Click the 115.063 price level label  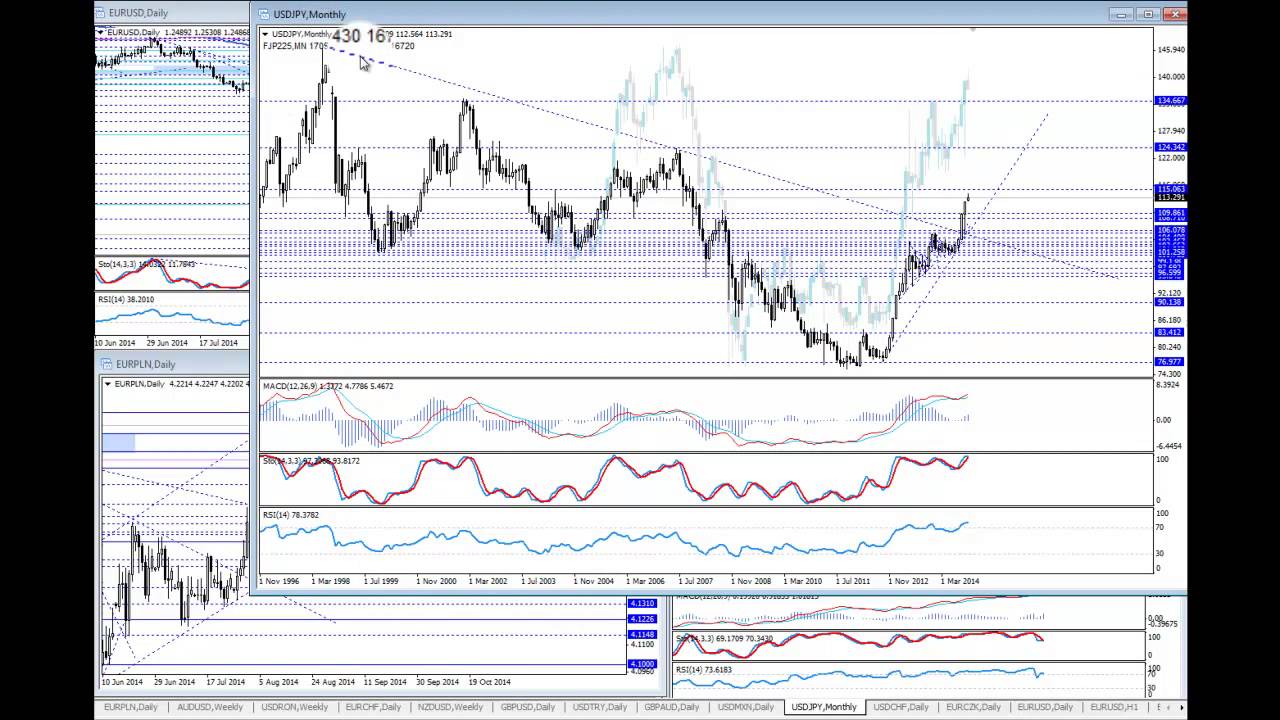pos(1170,189)
